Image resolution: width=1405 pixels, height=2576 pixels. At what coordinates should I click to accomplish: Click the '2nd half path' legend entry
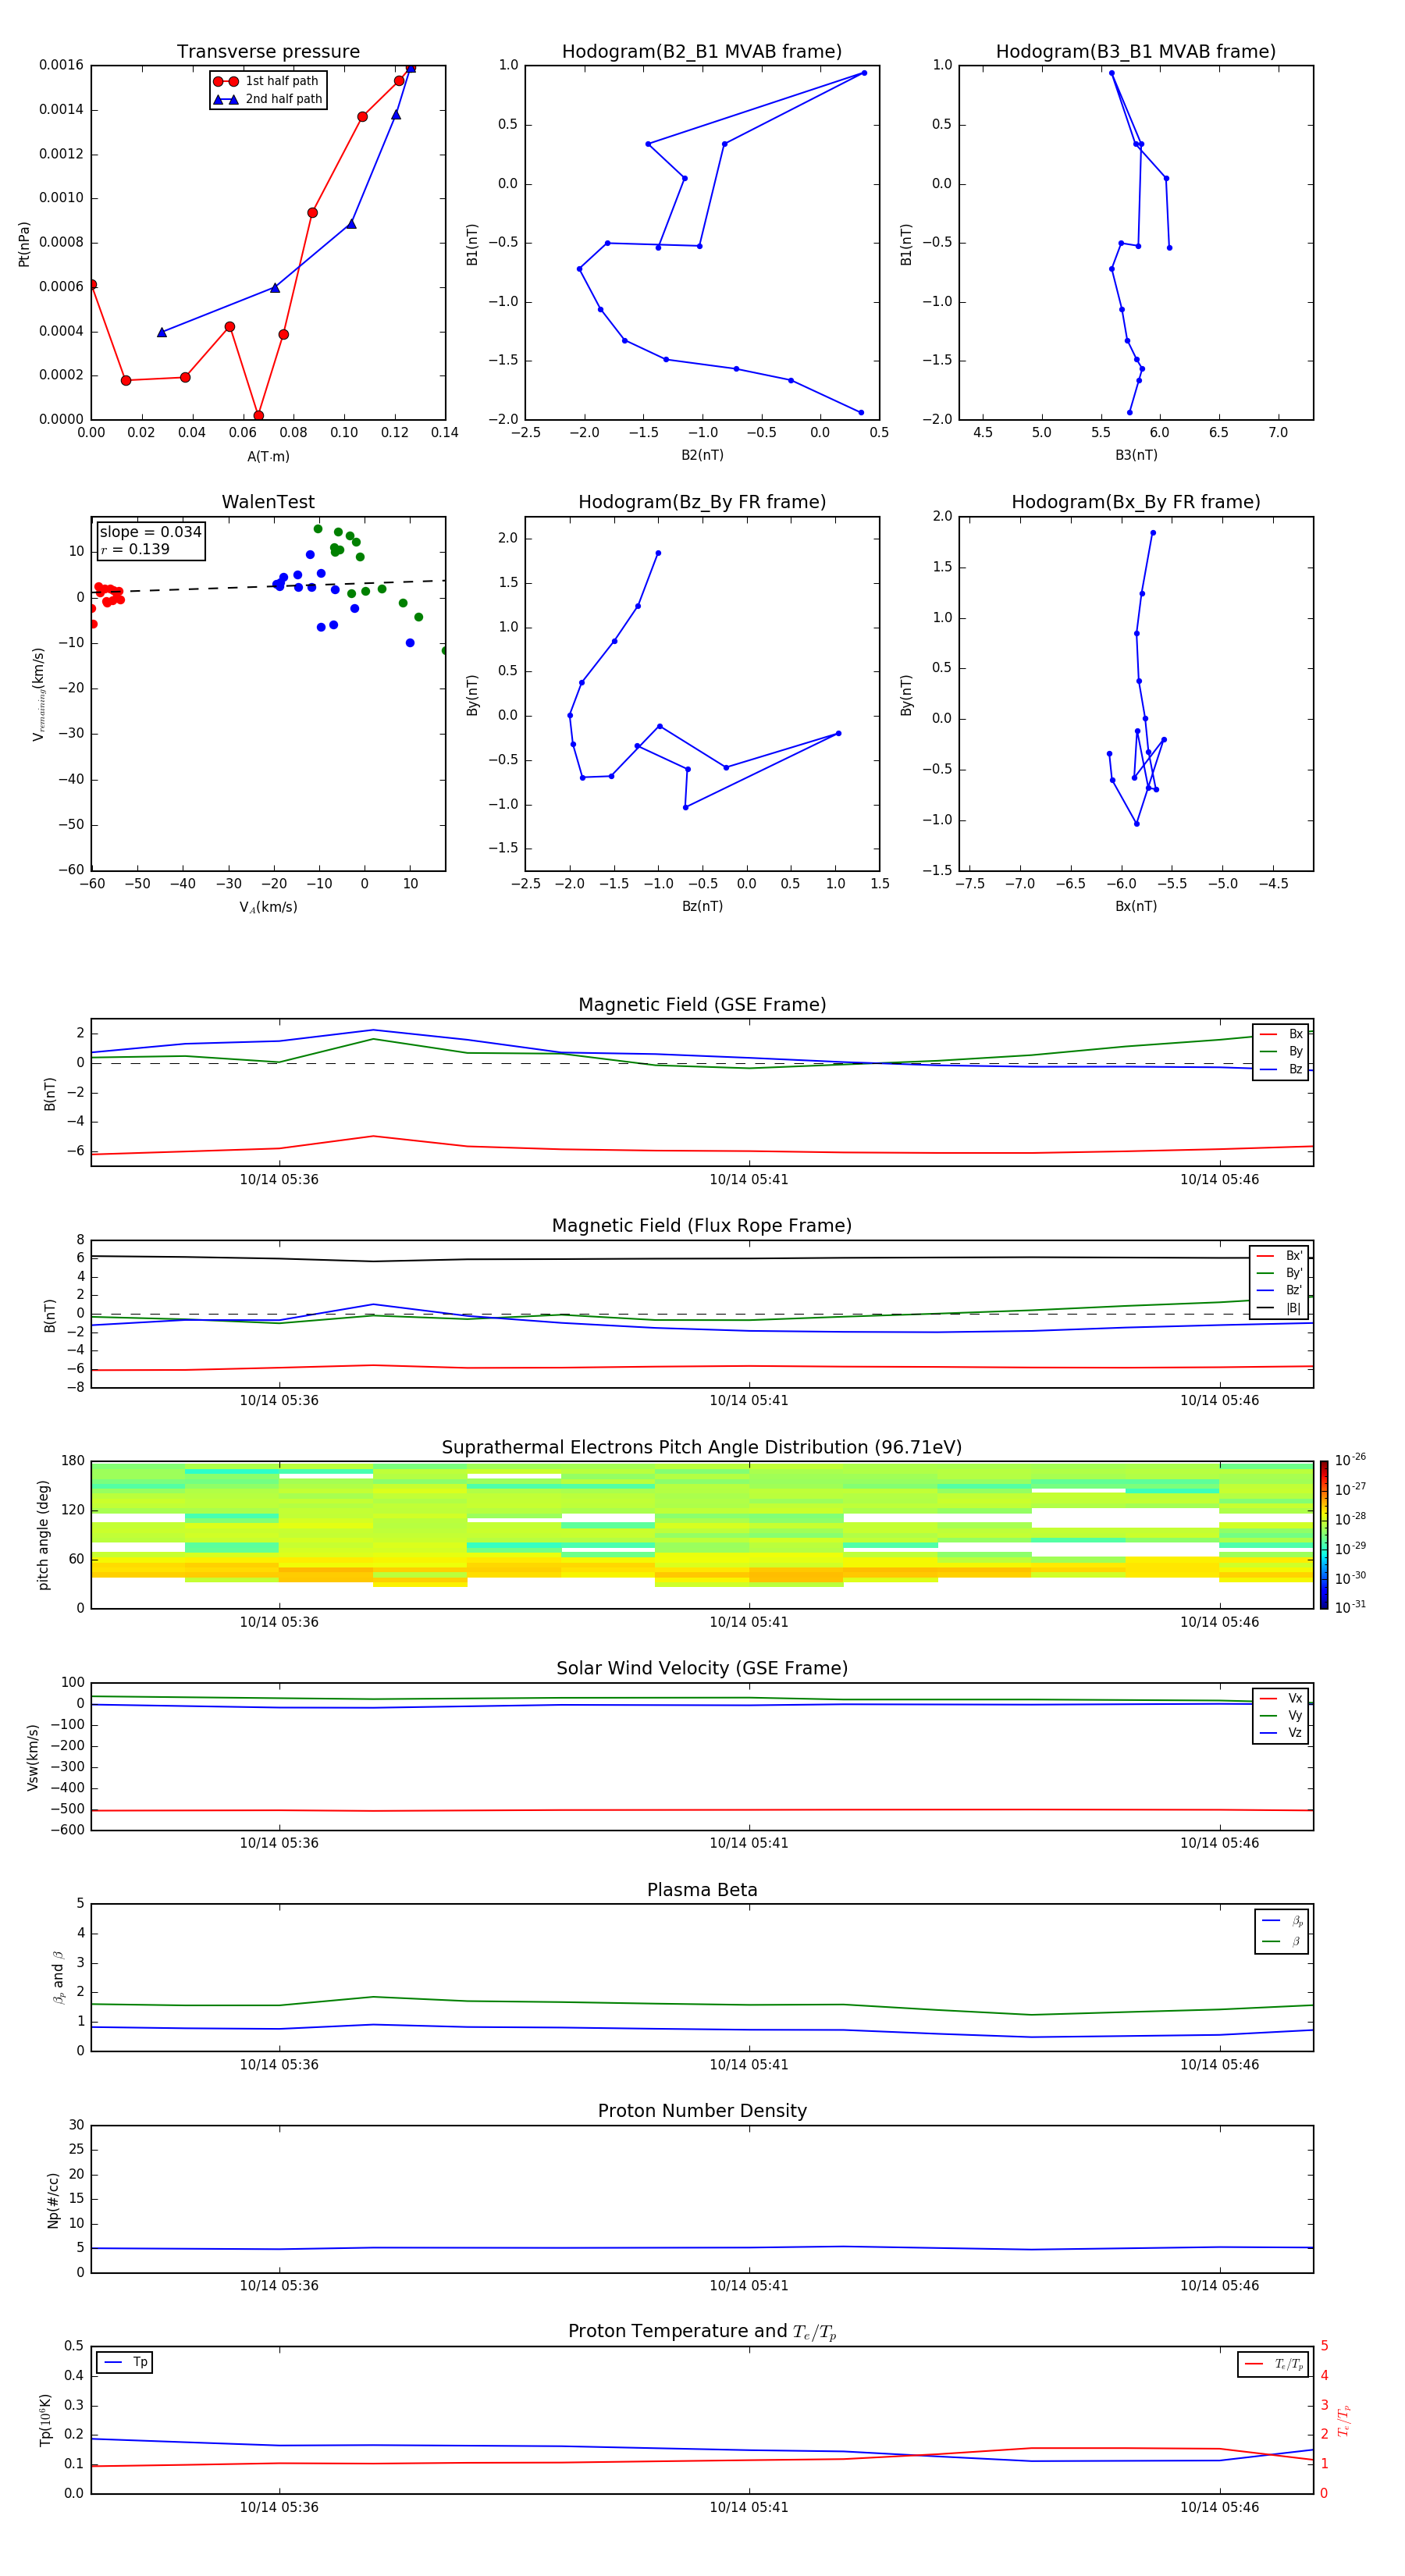click(x=268, y=99)
